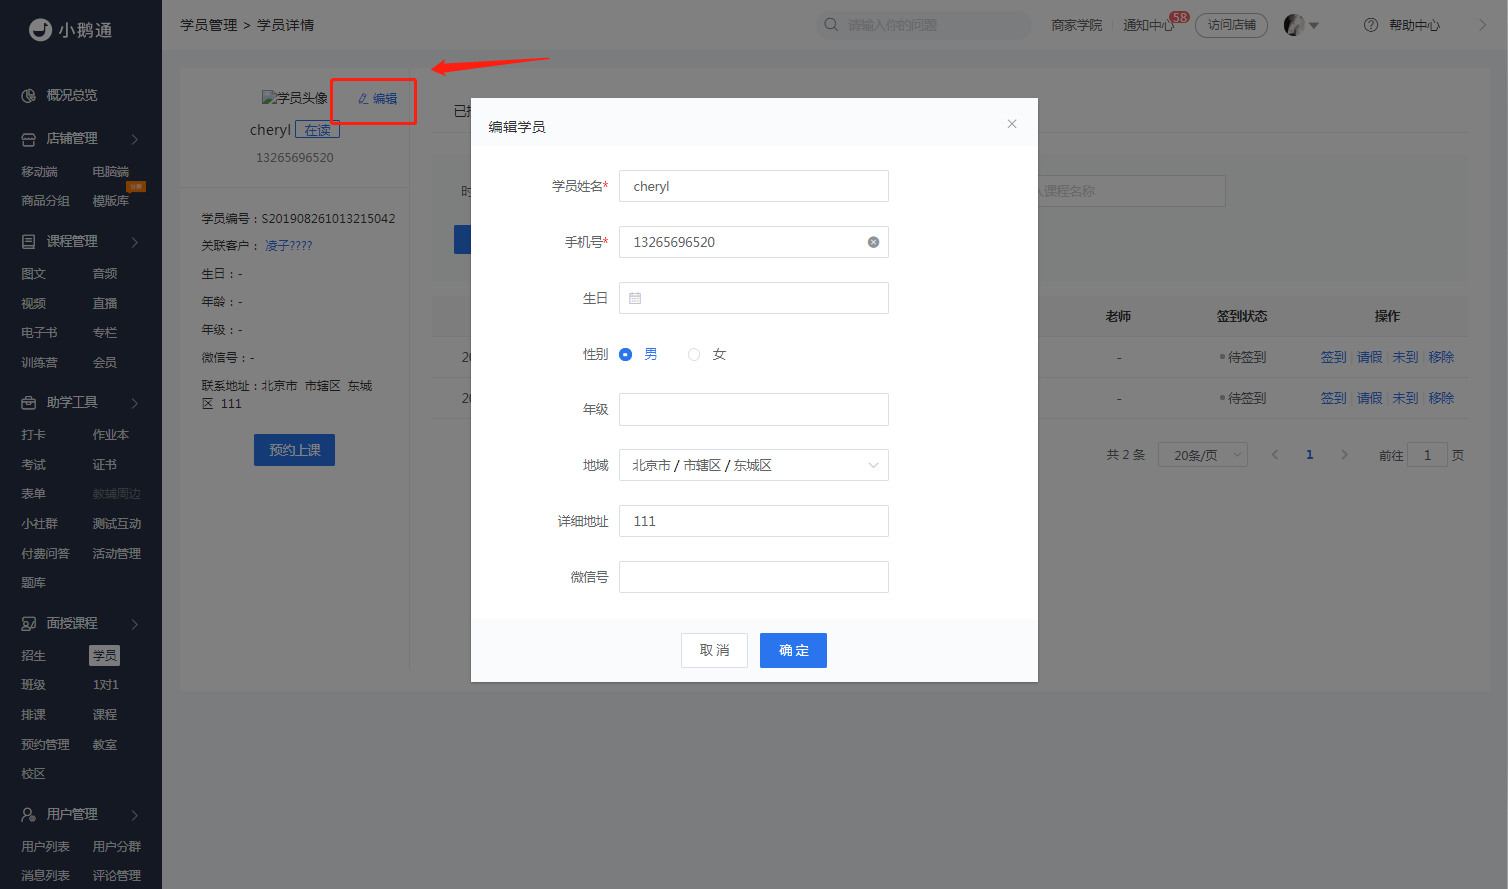
Task: Click the first row 签到 action
Action: (x=1333, y=357)
